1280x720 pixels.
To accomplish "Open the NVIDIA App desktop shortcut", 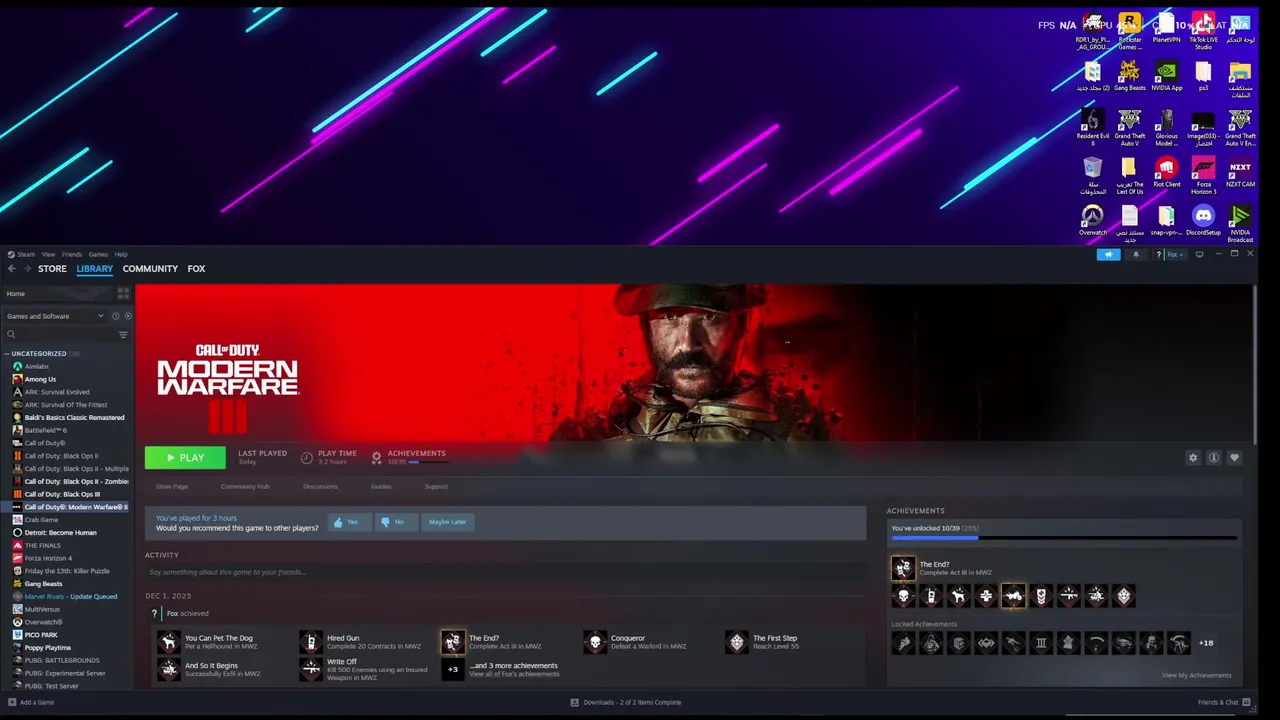I will point(1166,76).
